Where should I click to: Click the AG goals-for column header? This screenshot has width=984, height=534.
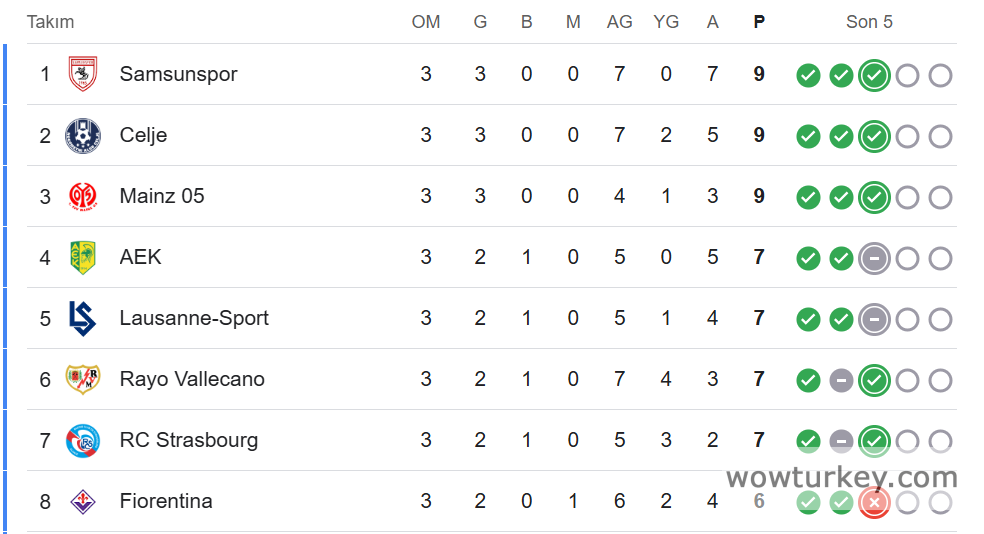coord(619,22)
